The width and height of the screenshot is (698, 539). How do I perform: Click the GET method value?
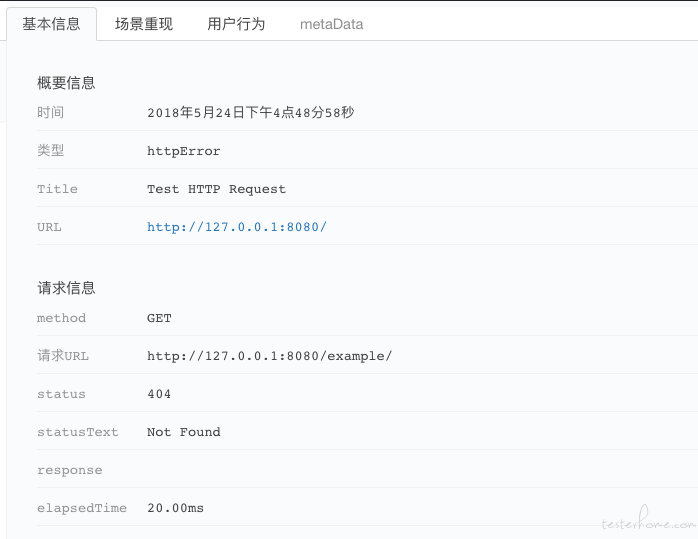(159, 318)
